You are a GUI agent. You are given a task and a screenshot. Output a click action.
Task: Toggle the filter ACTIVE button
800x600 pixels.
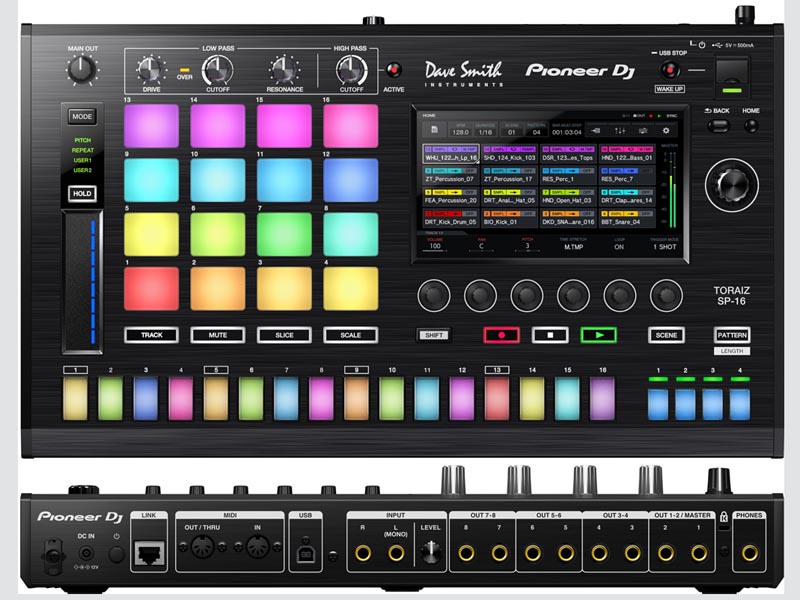[394, 71]
